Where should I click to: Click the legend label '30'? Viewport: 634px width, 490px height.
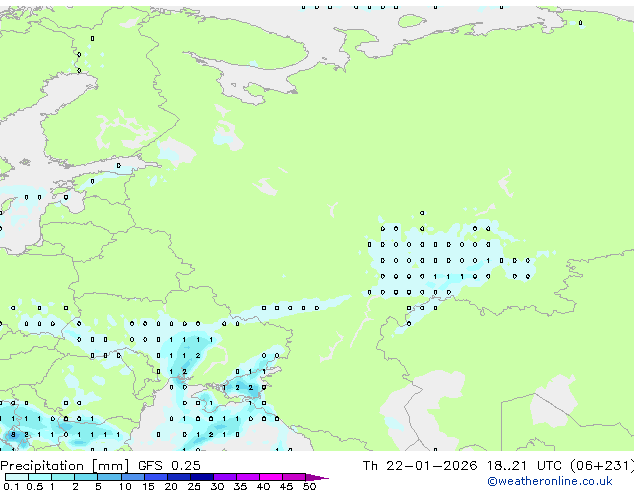[x=217, y=486]
